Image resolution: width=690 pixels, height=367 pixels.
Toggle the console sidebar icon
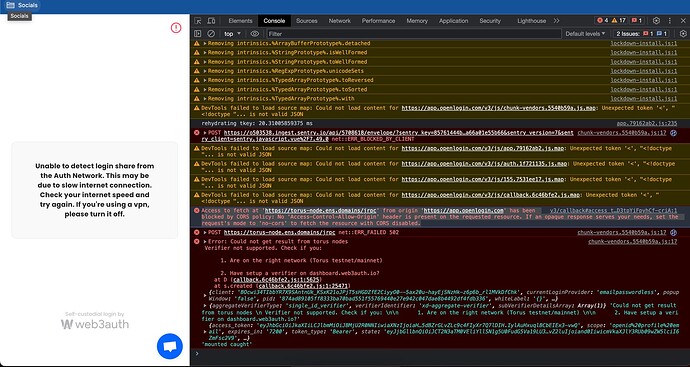tap(198, 33)
